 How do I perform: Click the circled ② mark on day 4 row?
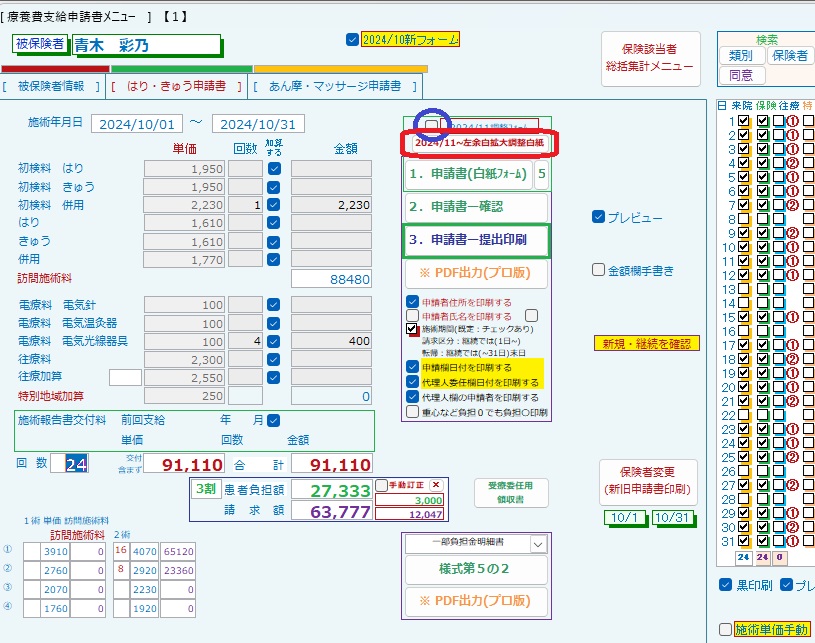pos(792,163)
